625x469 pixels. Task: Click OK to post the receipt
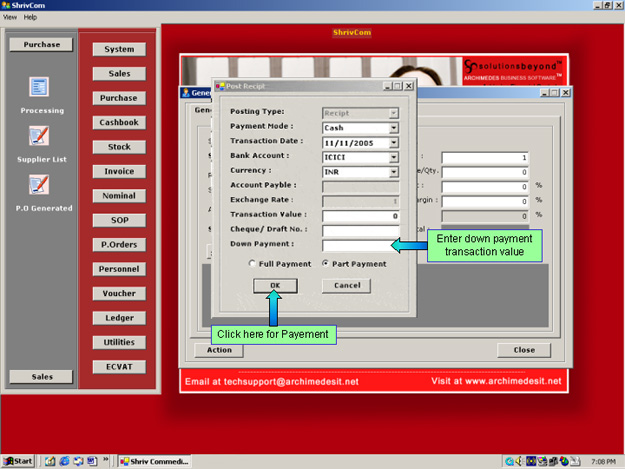click(276, 285)
